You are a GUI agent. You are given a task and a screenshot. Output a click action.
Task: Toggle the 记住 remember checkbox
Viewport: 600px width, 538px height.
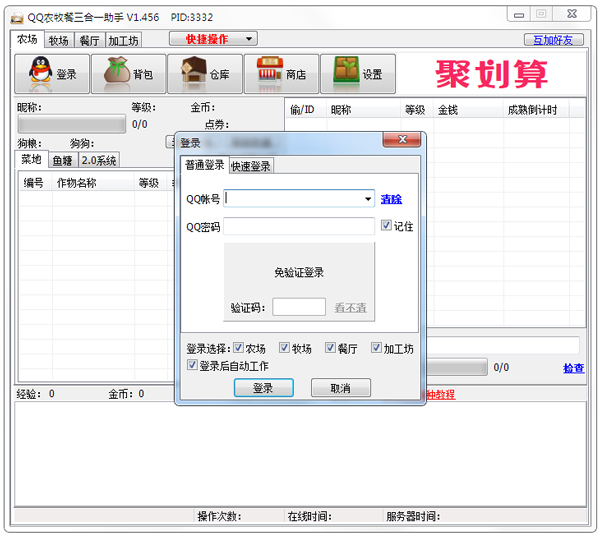tap(386, 225)
